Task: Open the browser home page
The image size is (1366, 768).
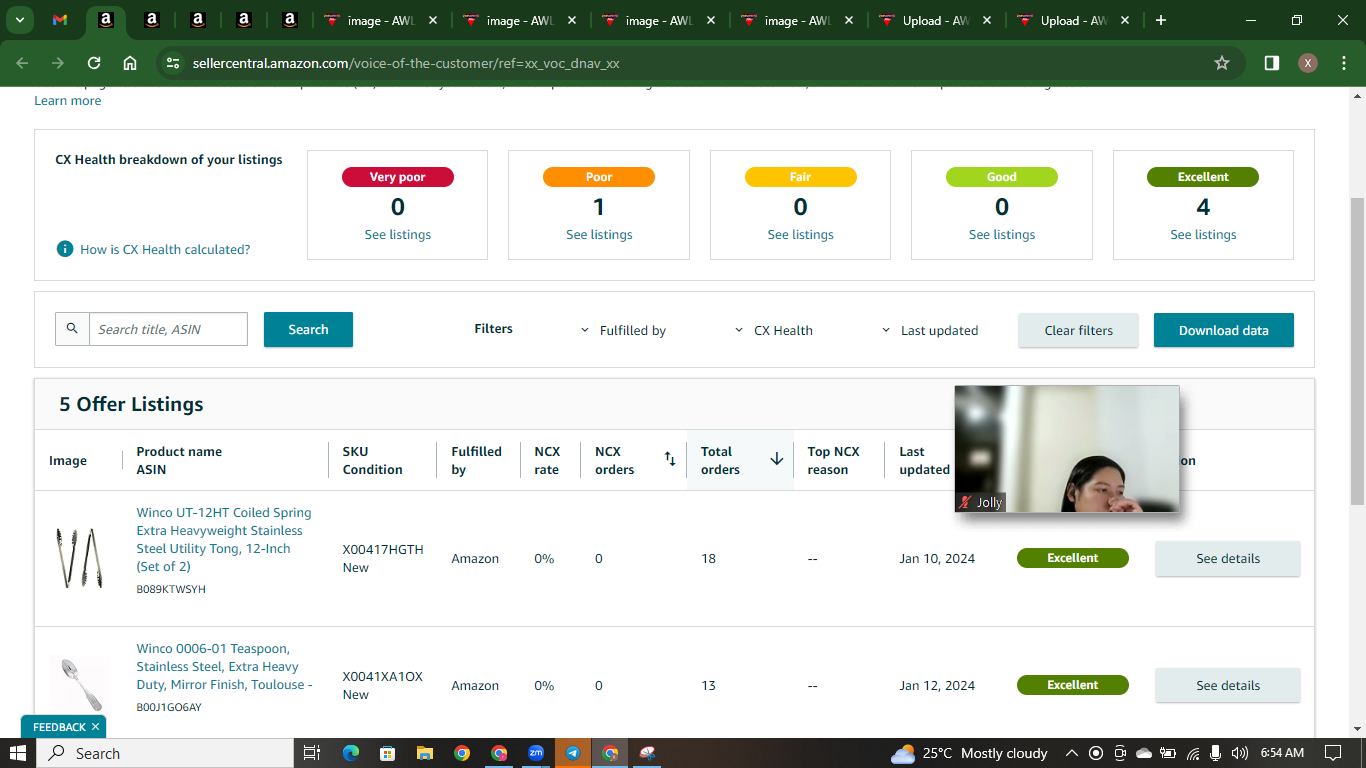Action: 130,63
